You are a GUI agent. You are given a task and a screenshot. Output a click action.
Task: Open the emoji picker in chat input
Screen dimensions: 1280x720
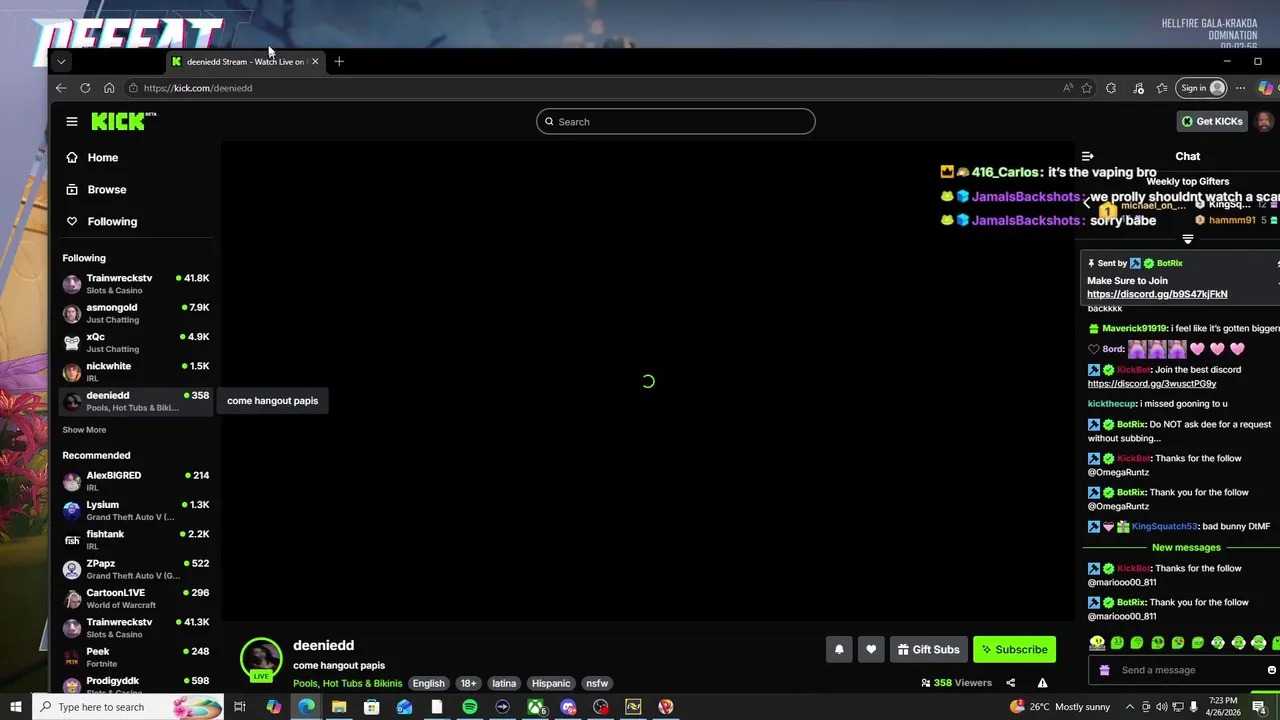click(x=1272, y=670)
